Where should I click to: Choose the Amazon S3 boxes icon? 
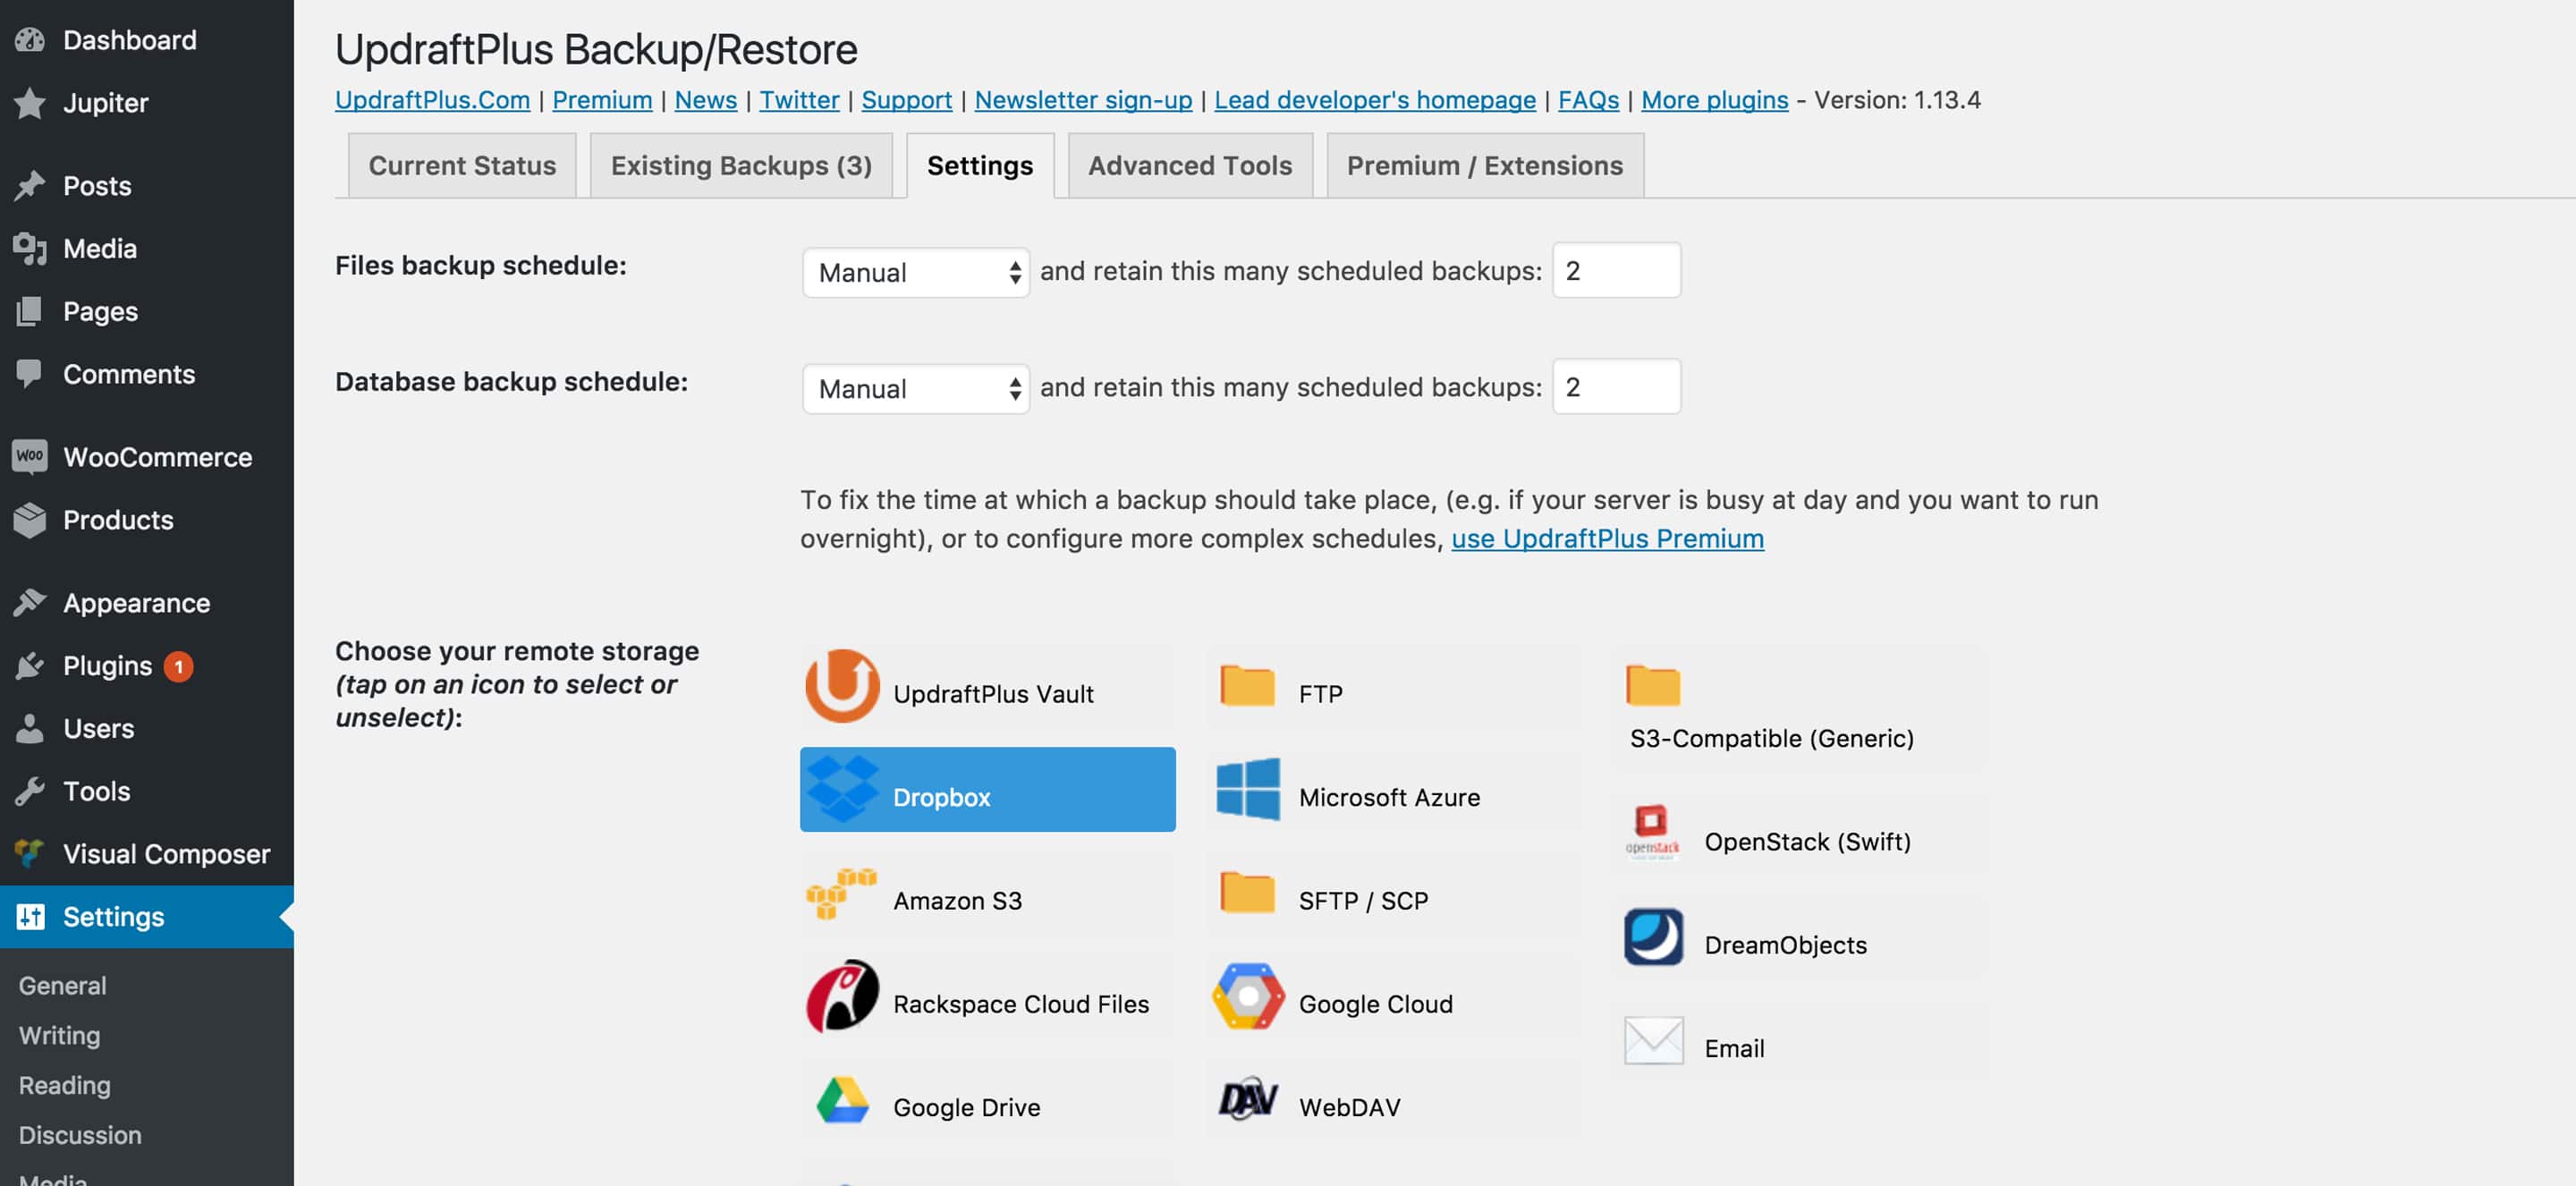point(842,893)
